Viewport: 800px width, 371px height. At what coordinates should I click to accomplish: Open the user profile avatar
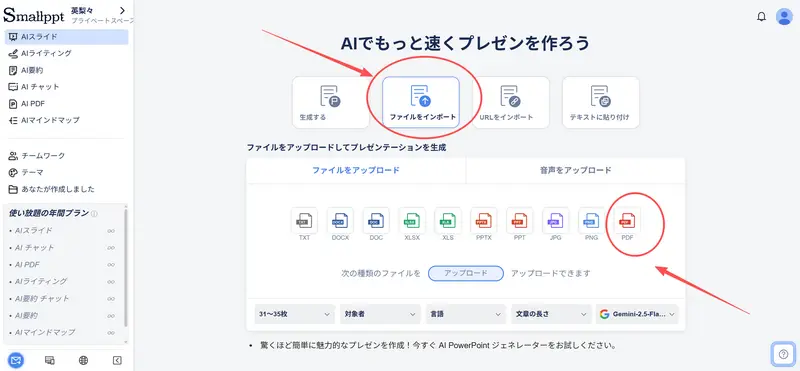pos(784,17)
